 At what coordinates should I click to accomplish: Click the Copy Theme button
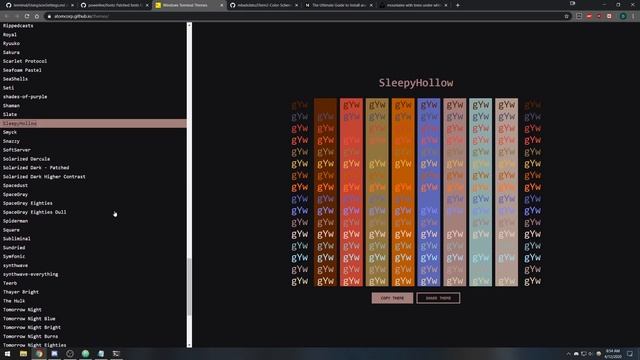pyautogui.click(x=392, y=298)
